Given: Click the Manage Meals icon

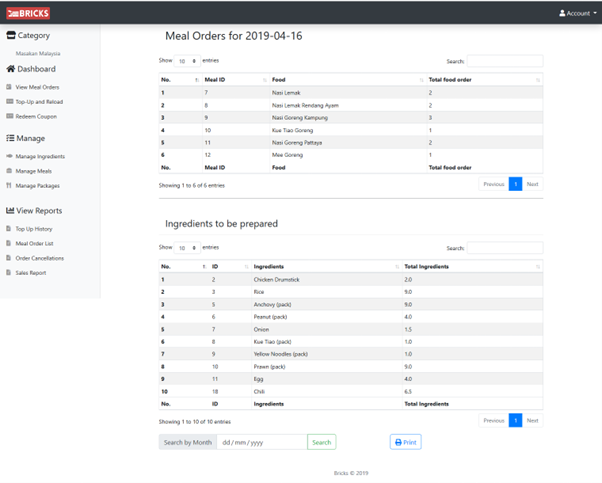Looking at the screenshot, I should pyautogui.click(x=9, y=171).
